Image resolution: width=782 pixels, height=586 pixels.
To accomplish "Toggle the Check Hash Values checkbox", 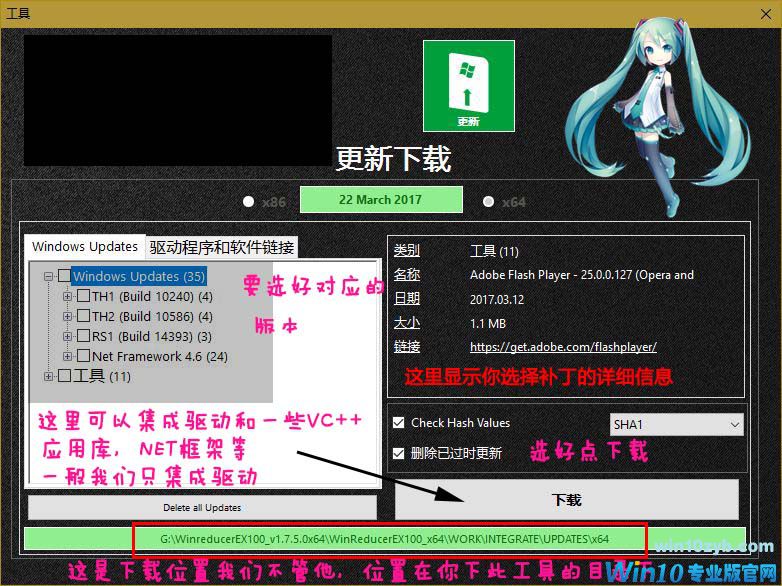I will pos(400,423).
